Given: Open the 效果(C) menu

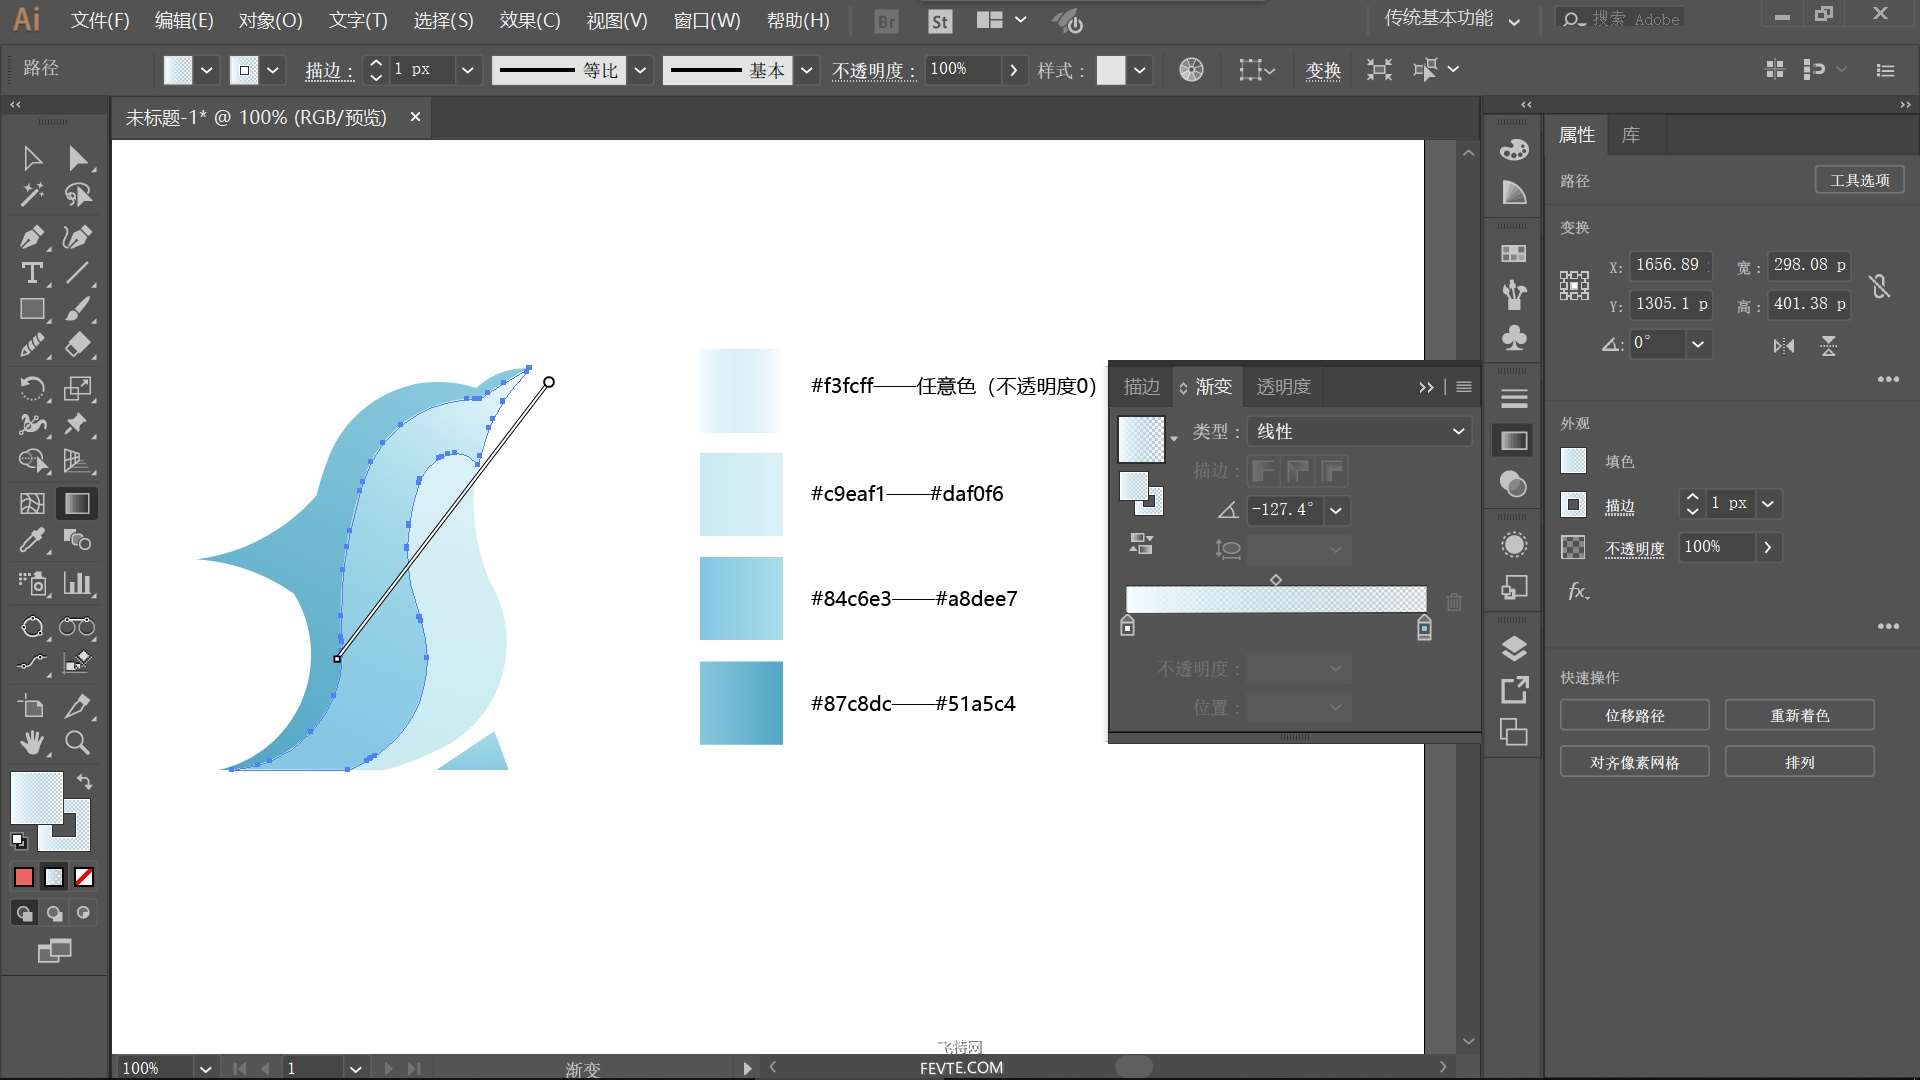Looking at the screenshot, I should pyautogui.click(x=529, y=20).
